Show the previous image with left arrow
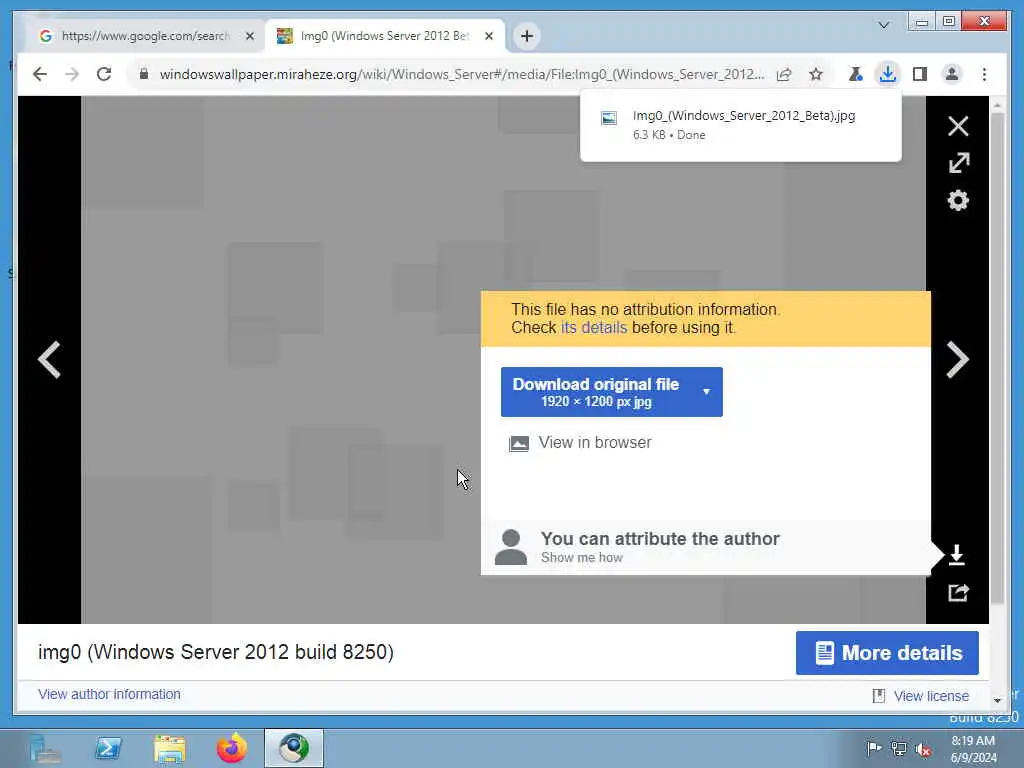This screenshot has width=1024, height=768. (49, 359)
